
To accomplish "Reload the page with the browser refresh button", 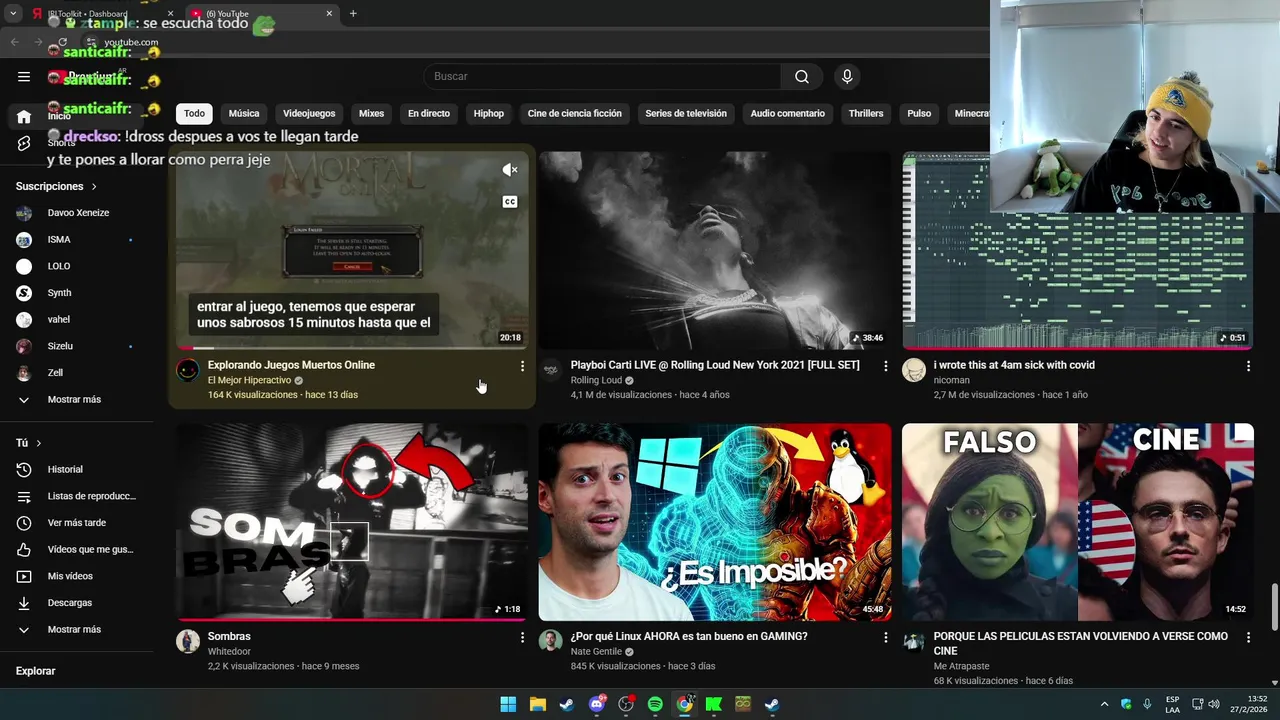I will pos(62,42).
